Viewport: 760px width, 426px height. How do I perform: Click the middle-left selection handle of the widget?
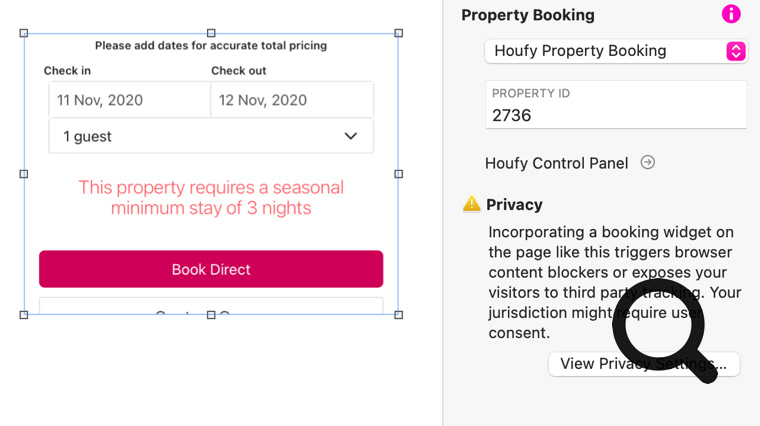pos(24,174)
